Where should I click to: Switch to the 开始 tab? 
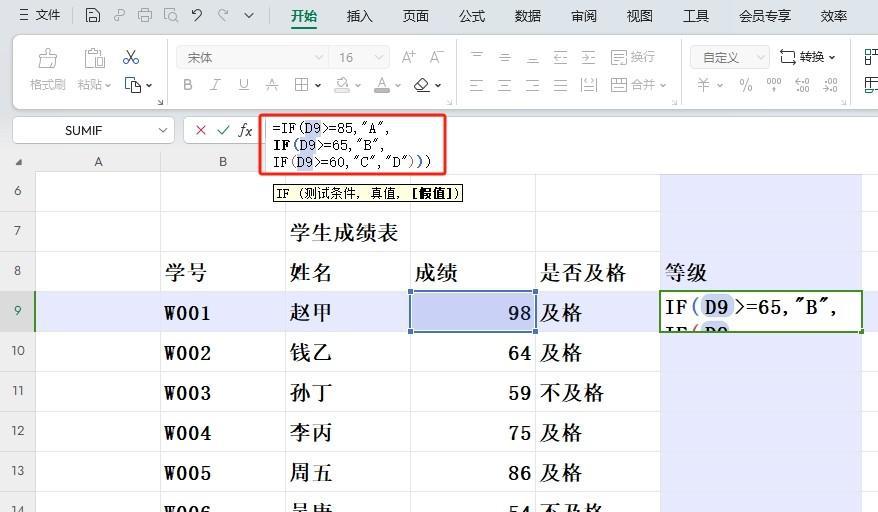(x=303, y=16)
